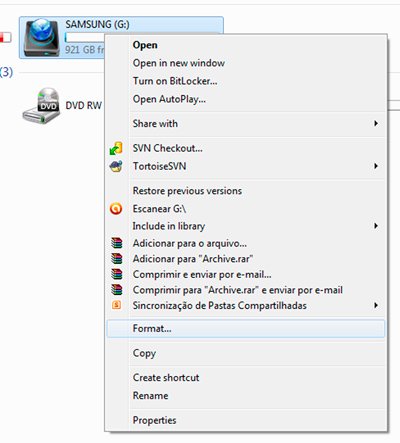Select Adicionar para "Archive.rar"
The height and width of the screenshot is (443, 400).
click(246, 259)
